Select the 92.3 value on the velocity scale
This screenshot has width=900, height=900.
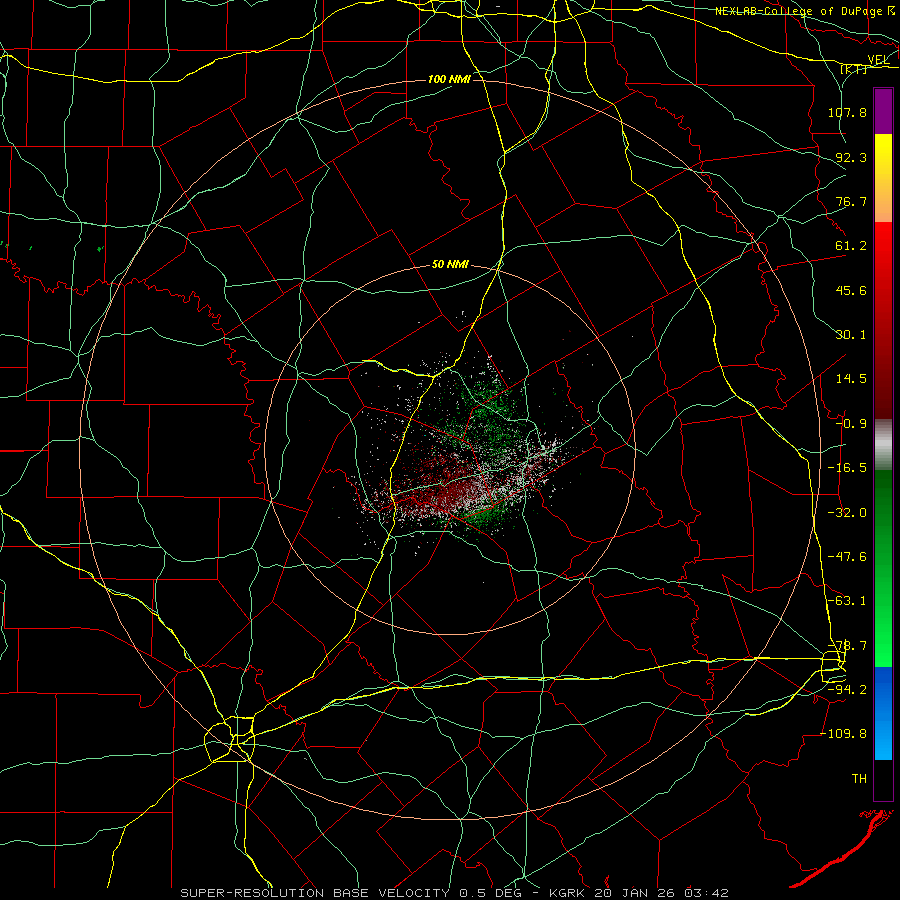pyautogui.click(x=851, y=157)
